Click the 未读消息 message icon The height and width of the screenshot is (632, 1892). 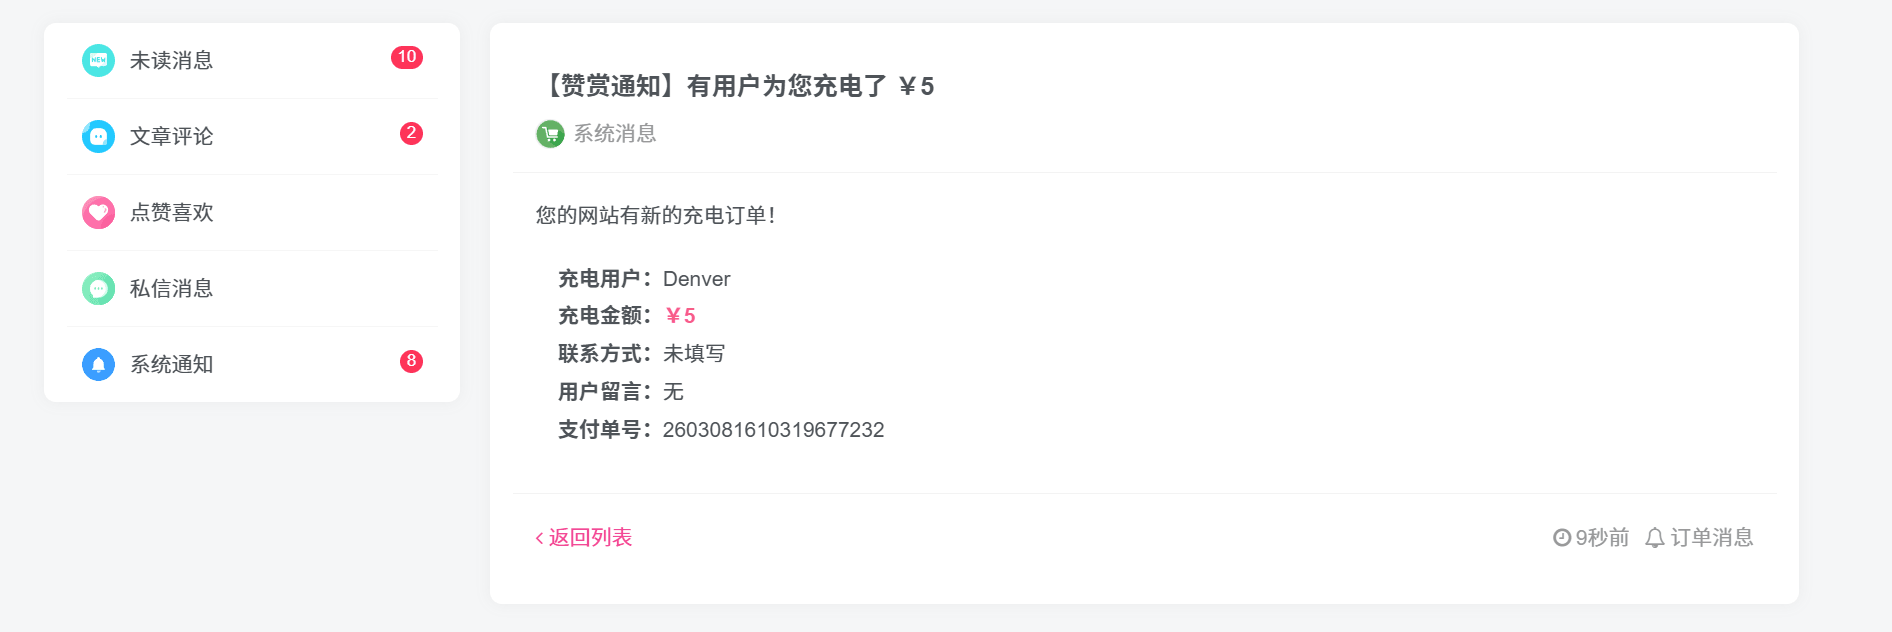click(98, 60)
